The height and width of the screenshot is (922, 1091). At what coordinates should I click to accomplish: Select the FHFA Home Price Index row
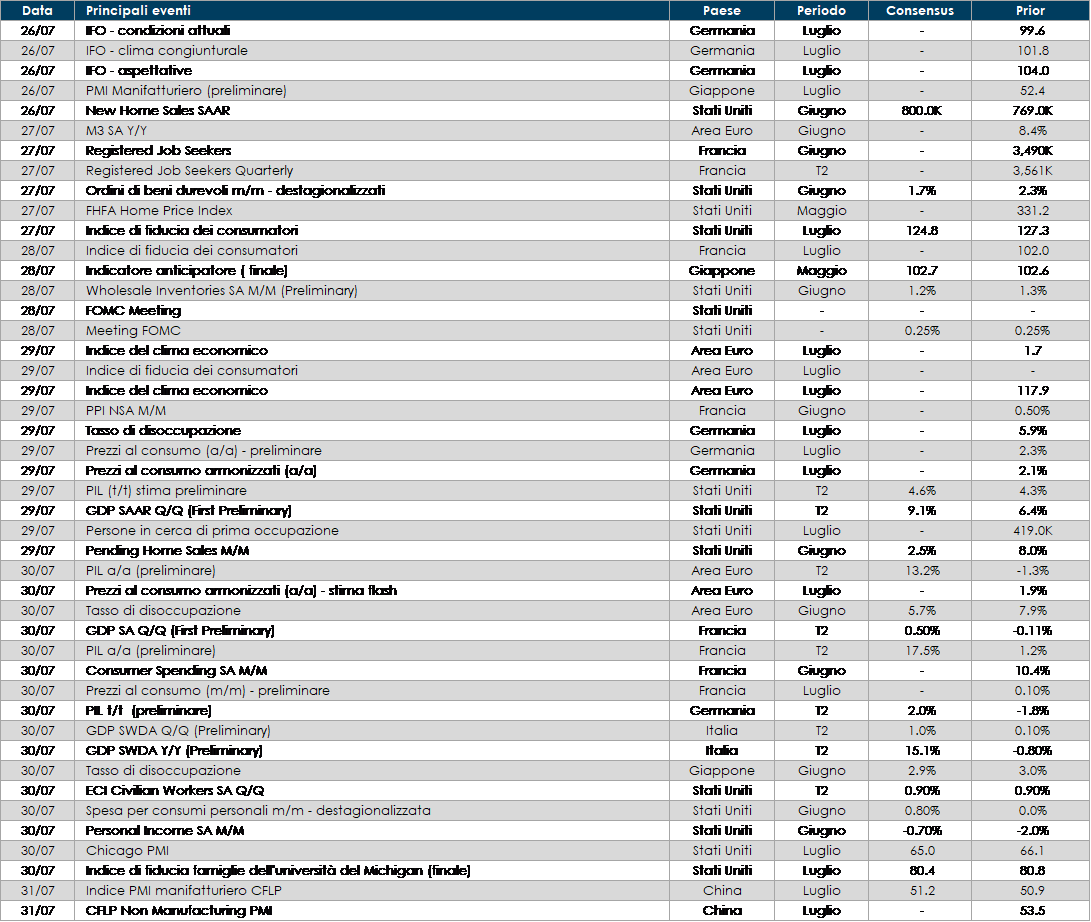coord(159,211)
